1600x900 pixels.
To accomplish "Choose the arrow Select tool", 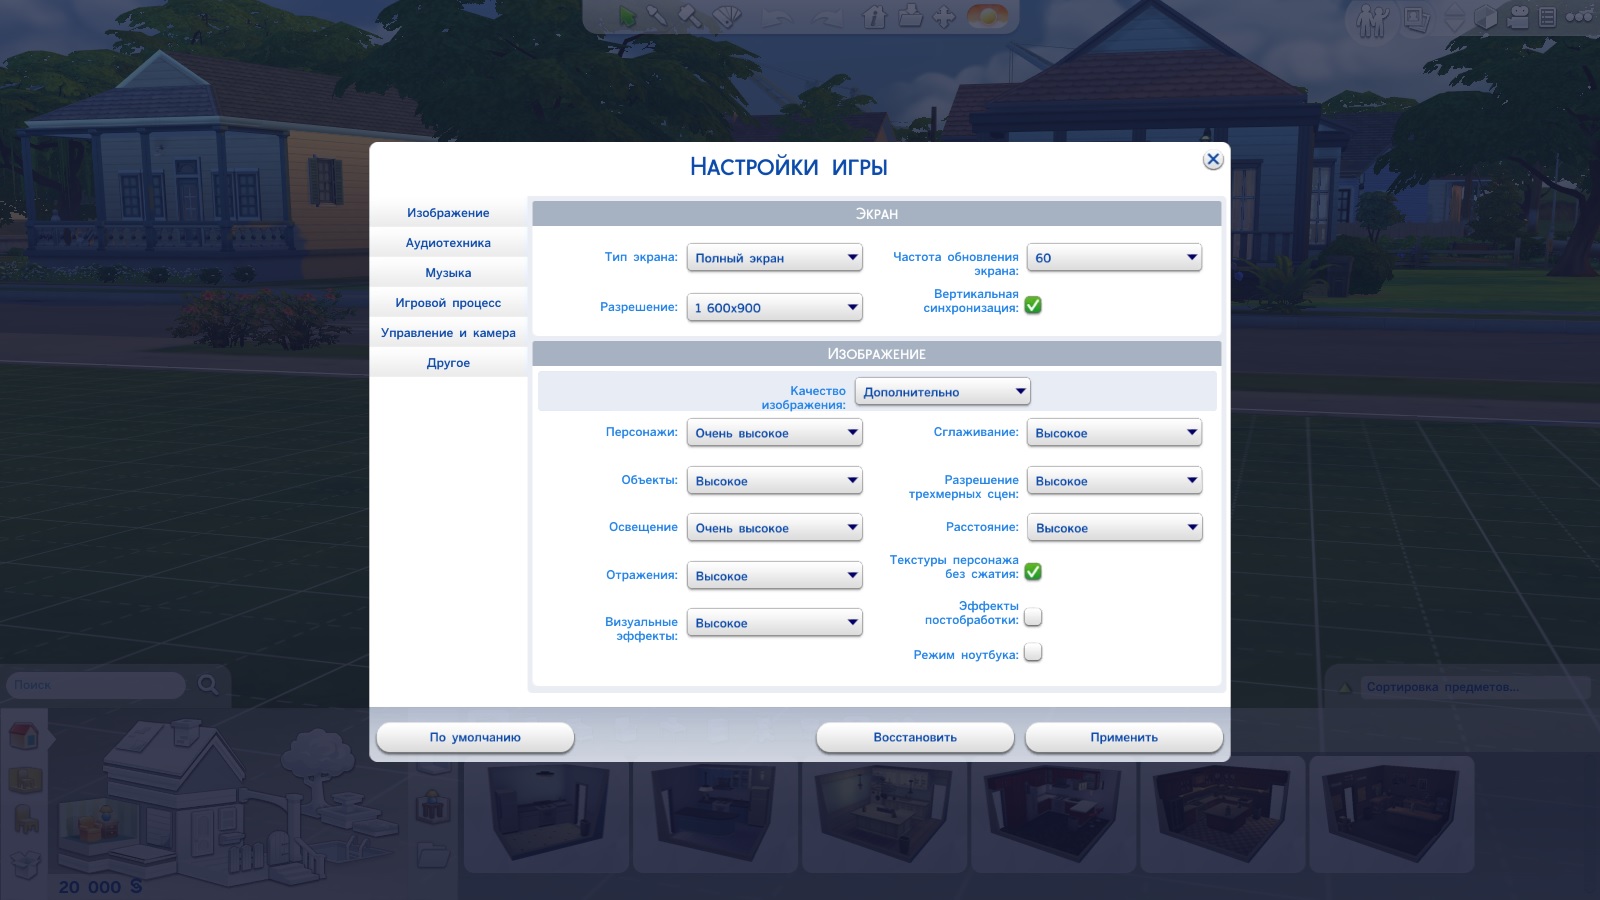I will coord(627,17).
